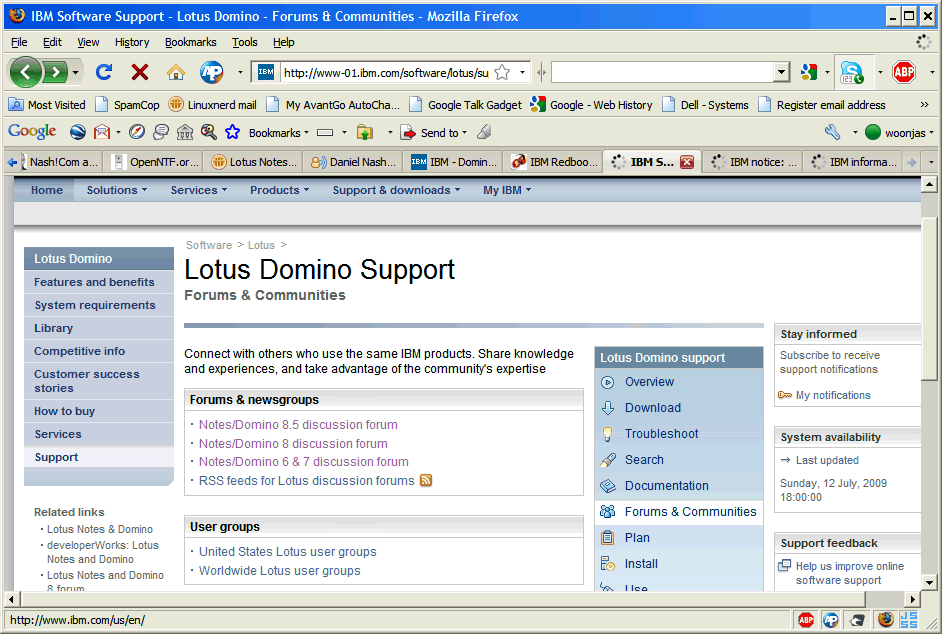Screen dimensions: 942x634
Task: Open the File menu
Action: pyautogui.click(x=19, y=42)
